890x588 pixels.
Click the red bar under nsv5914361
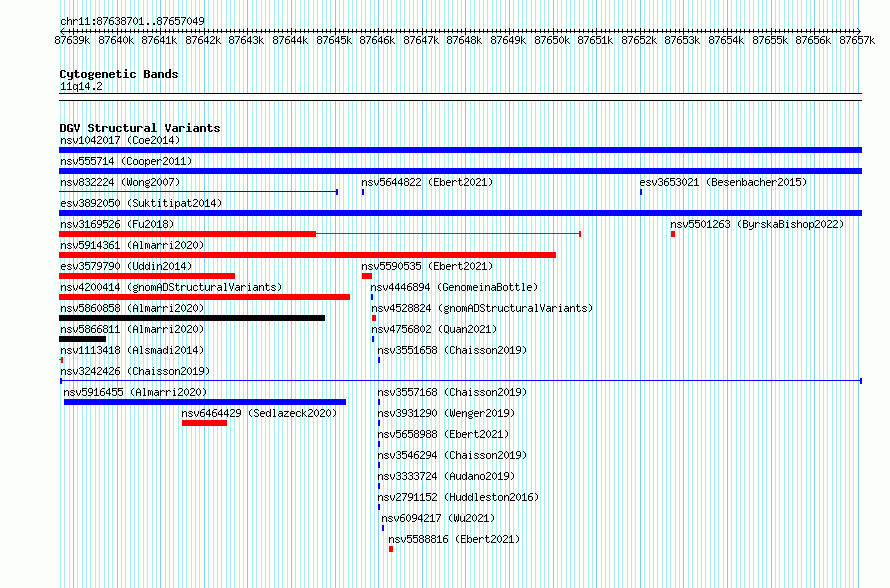coord(307,255)
